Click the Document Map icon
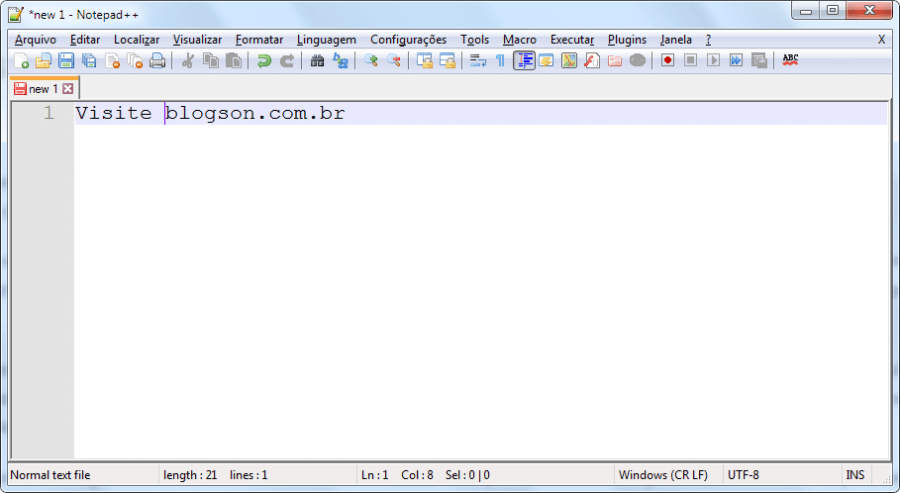The width and height of the screenshot is (900, 493). [x=569, y=60]
